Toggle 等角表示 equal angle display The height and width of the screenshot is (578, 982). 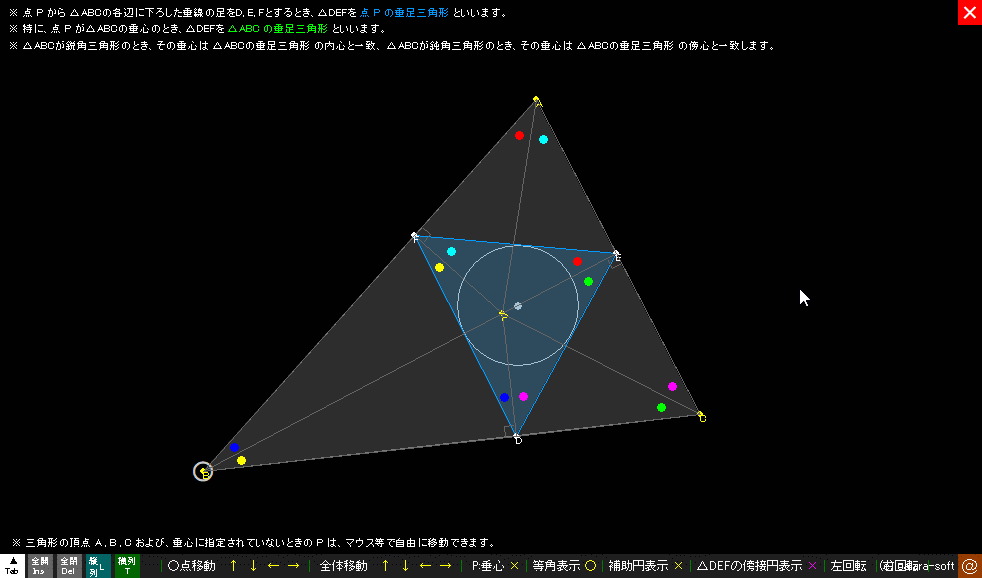(564, 566)
